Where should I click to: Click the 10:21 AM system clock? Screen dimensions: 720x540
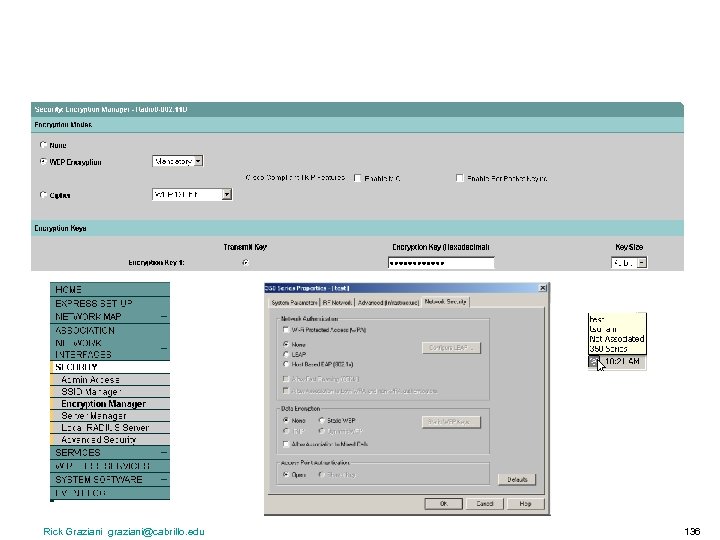[622, 361]
